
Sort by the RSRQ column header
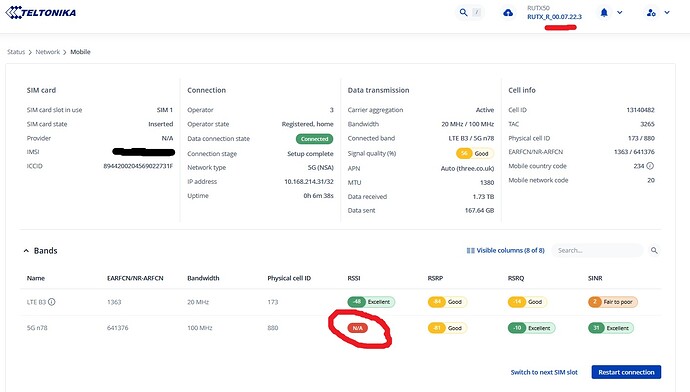pos(516,278)
